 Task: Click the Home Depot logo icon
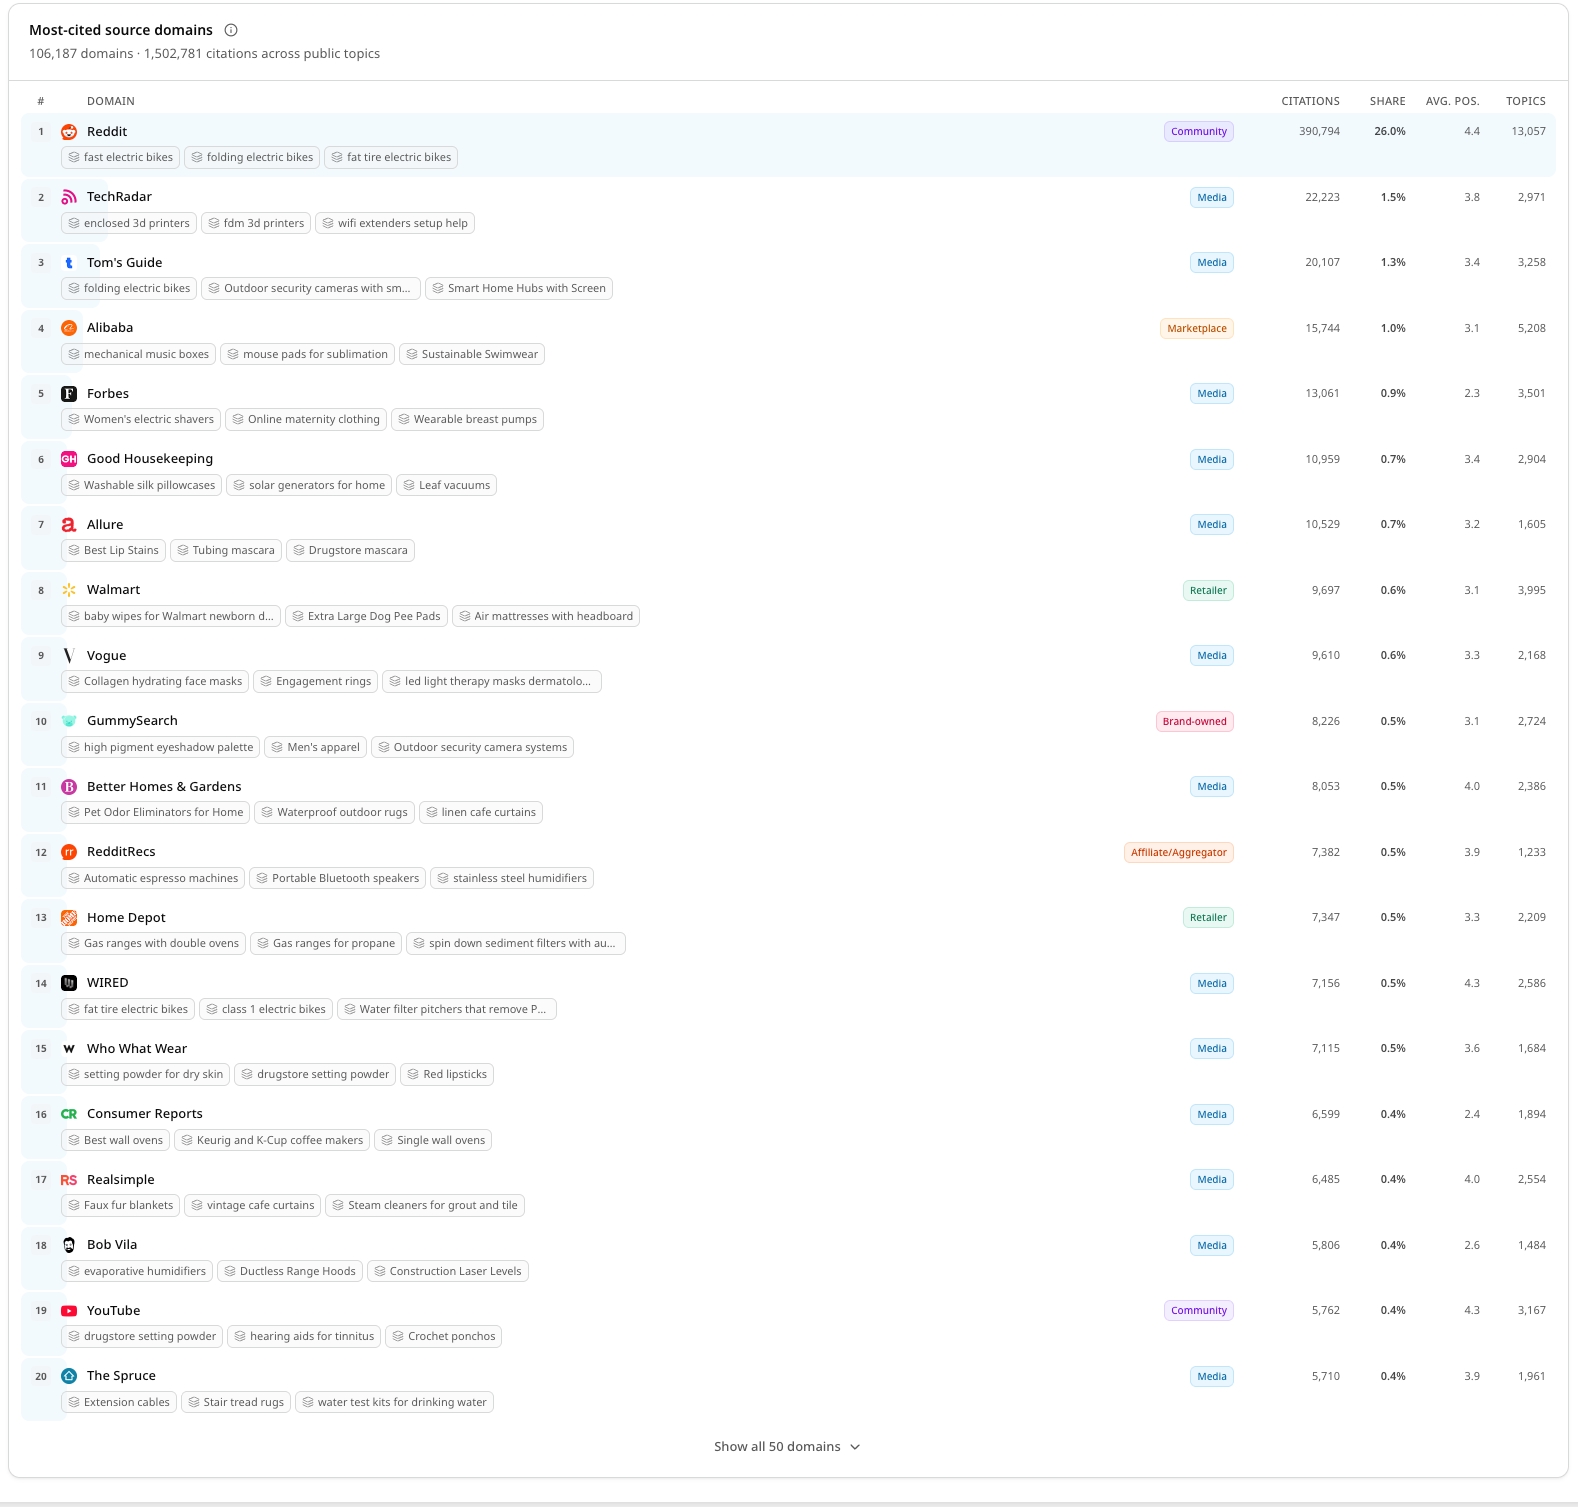click(69, 918)
